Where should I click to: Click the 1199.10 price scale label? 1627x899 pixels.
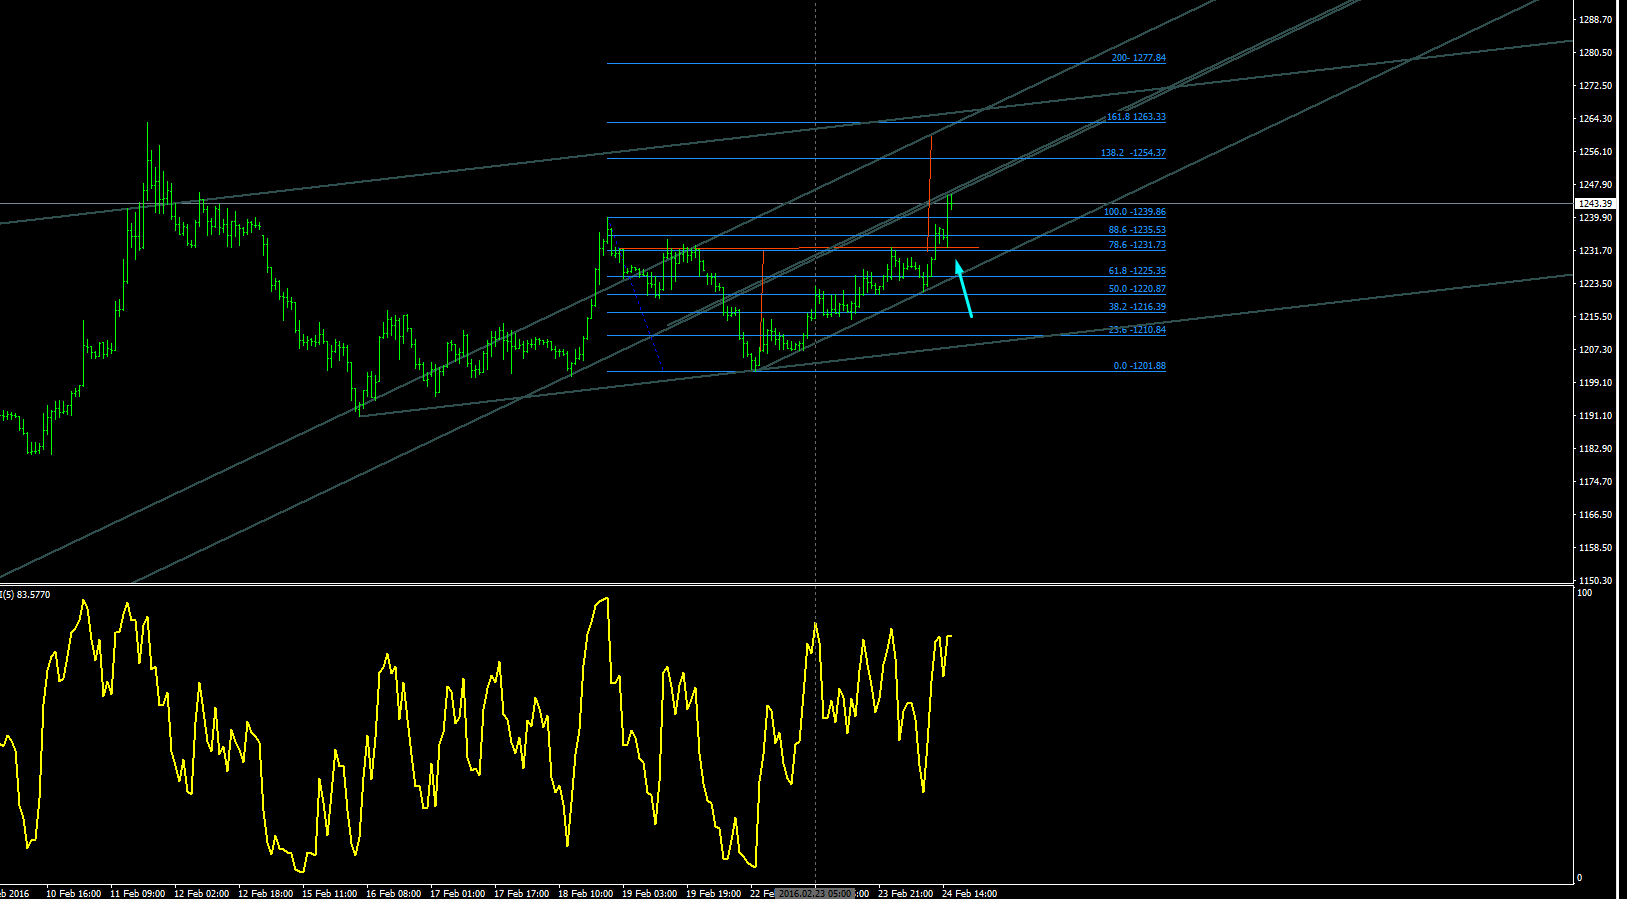1595,383
